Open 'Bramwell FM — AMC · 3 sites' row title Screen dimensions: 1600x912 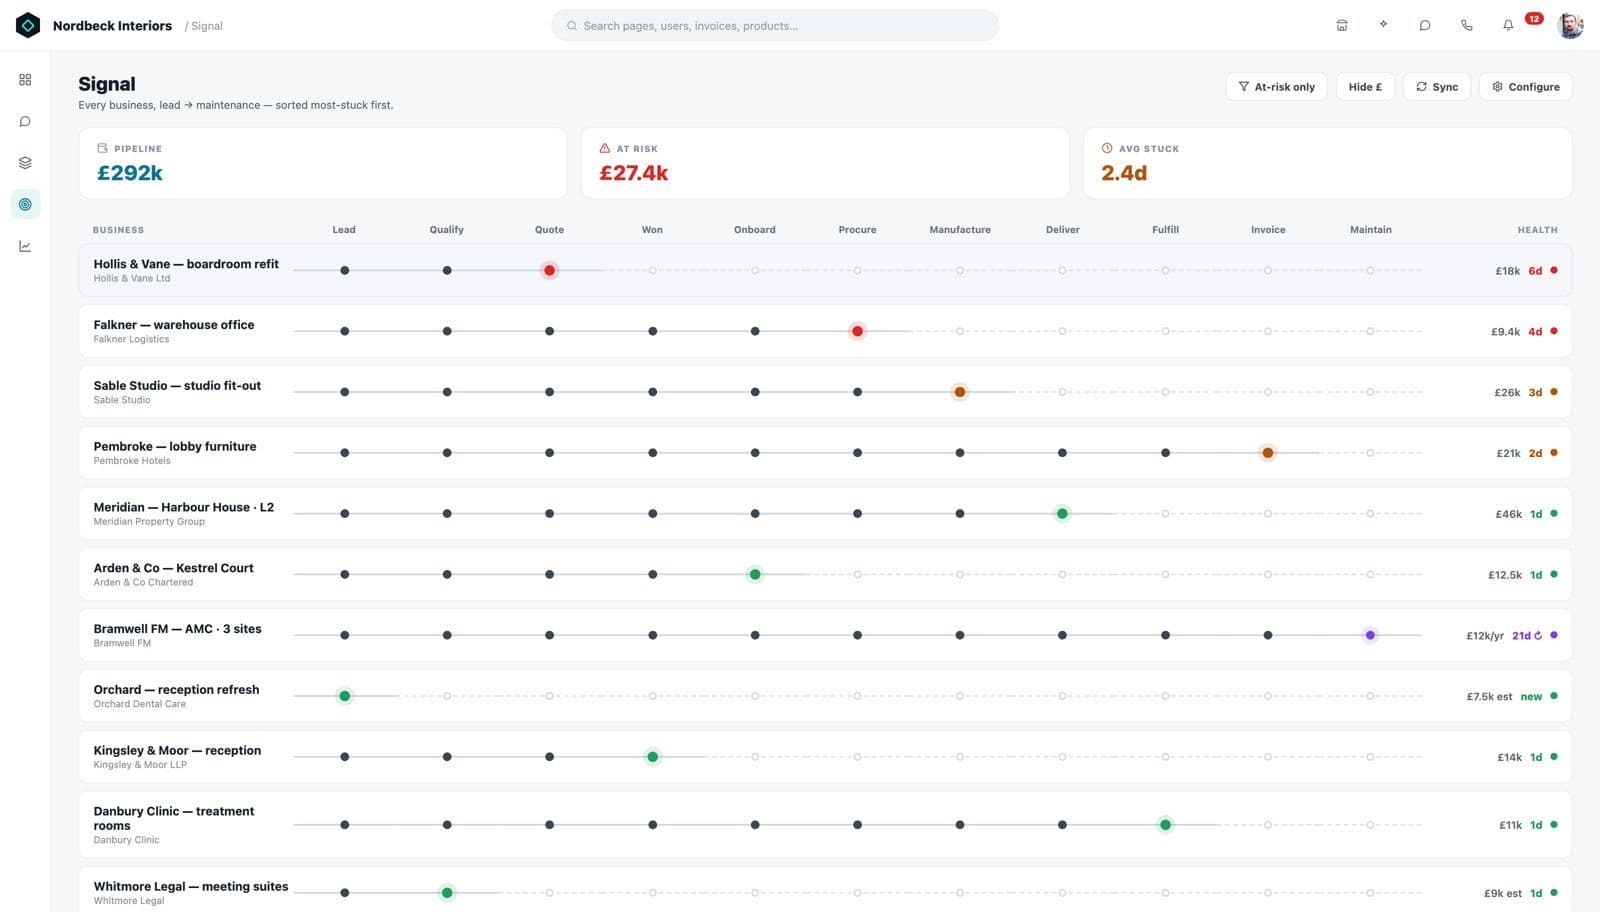click(177, 629)
